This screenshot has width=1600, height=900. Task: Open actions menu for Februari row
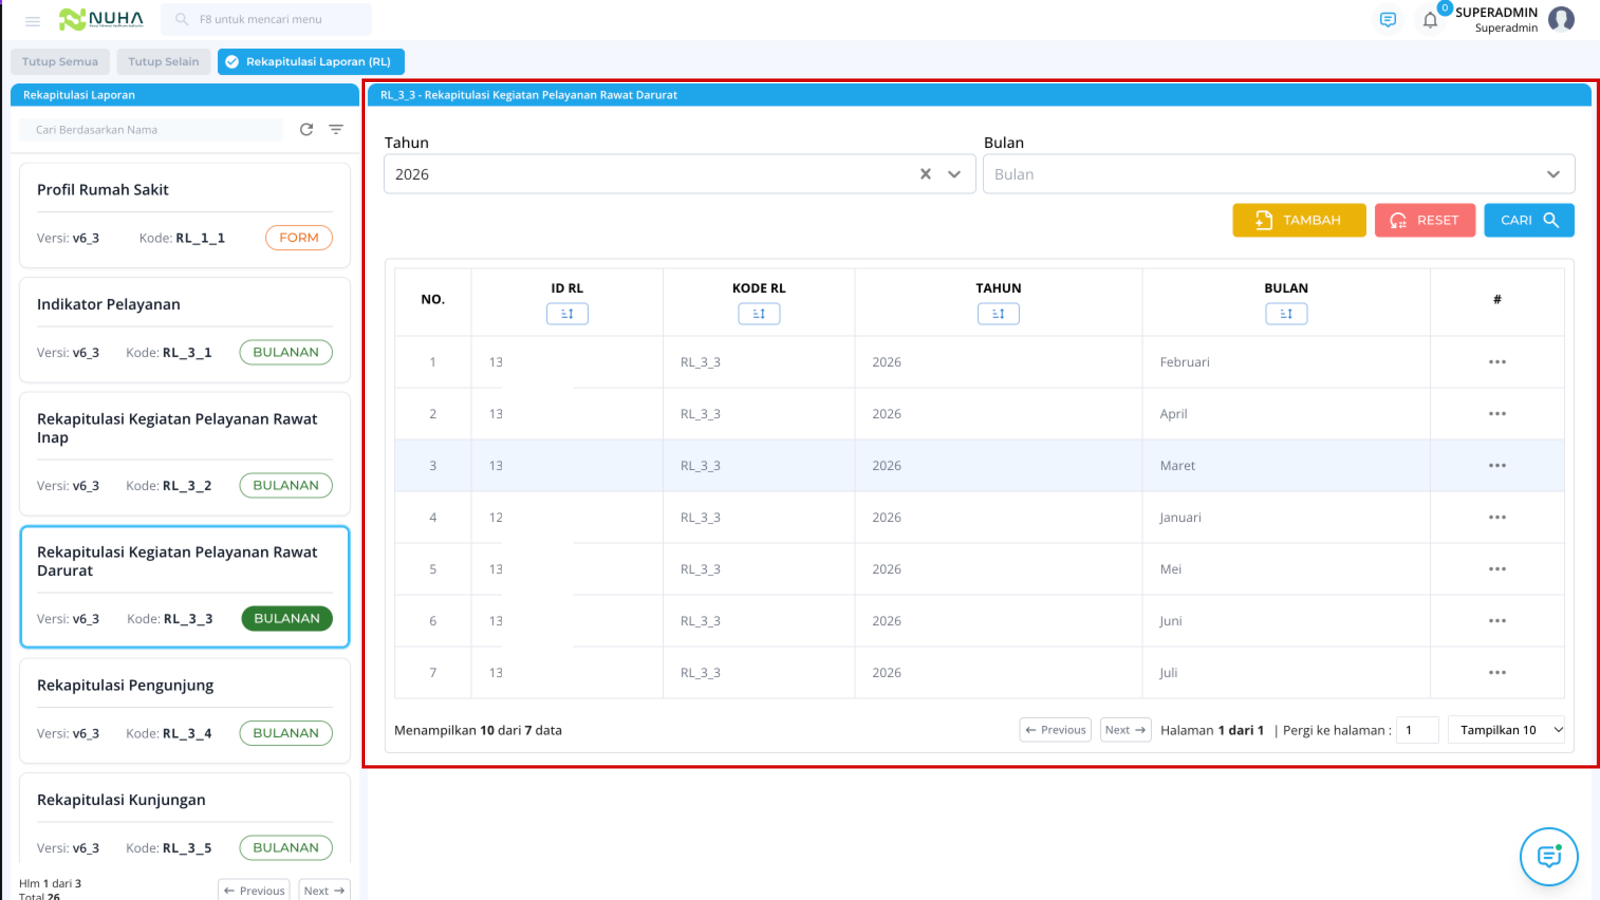[x=1497, y=362]
